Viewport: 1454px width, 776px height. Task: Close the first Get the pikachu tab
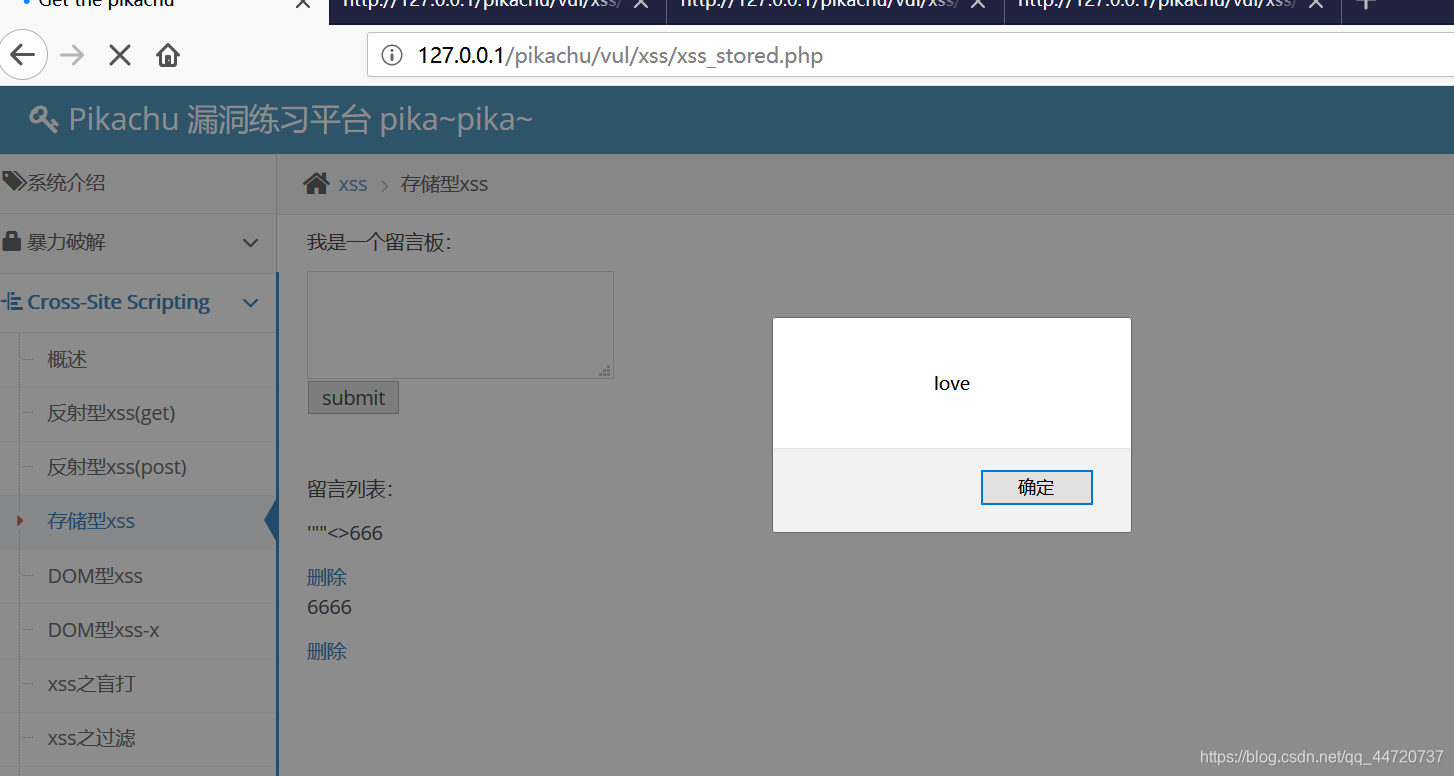point(303,5)
